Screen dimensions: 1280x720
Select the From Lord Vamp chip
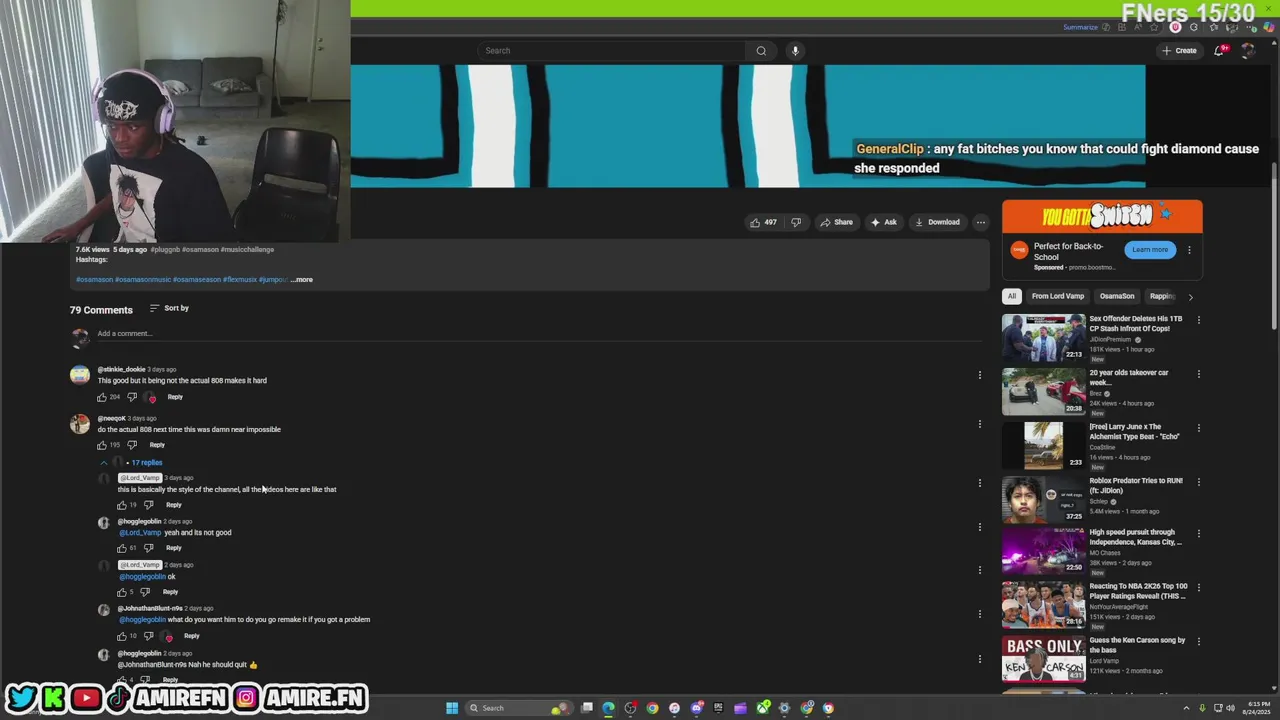pos(1058,297)
